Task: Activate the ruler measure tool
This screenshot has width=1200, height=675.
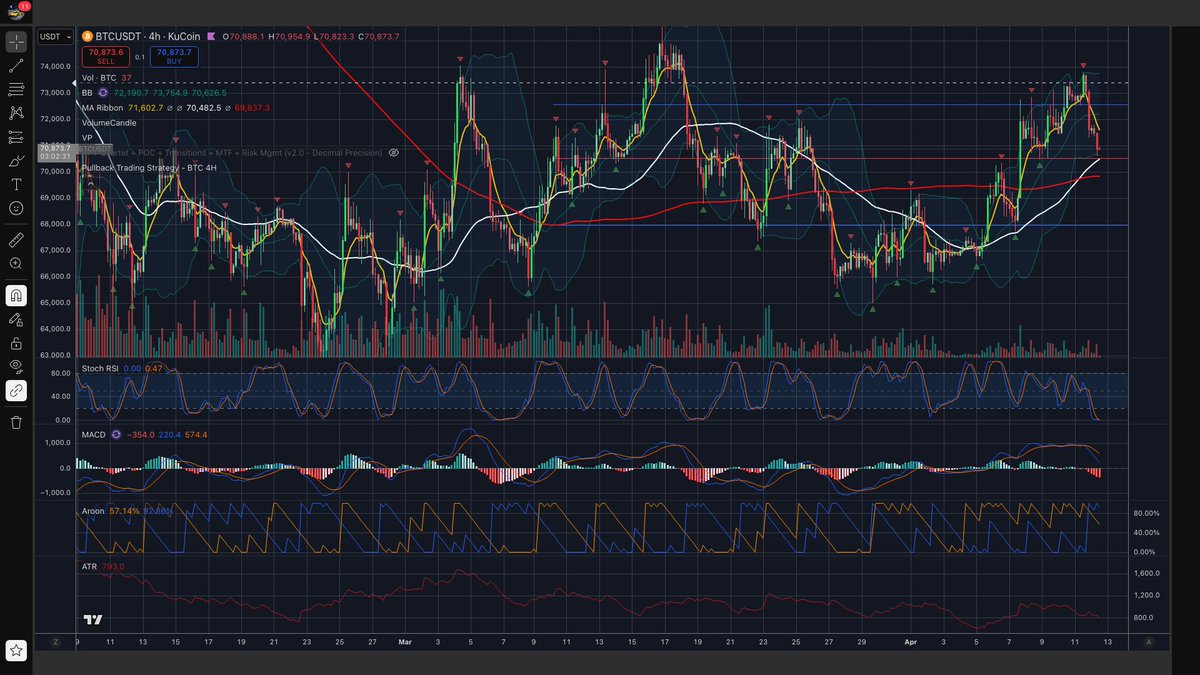Action: click(16, 240)
